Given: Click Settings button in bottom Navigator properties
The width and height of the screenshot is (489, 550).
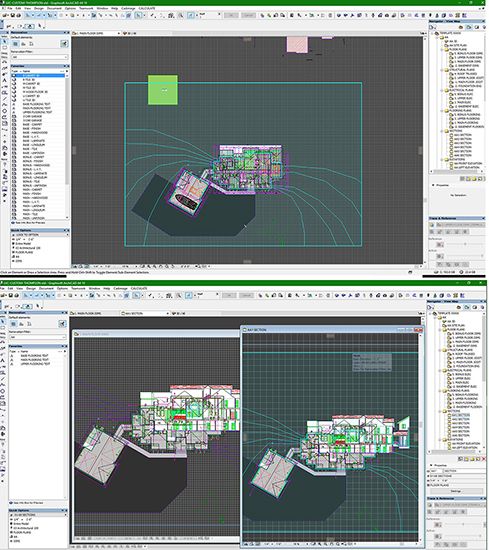Looking at the screenshot, I should click(455, 491).
